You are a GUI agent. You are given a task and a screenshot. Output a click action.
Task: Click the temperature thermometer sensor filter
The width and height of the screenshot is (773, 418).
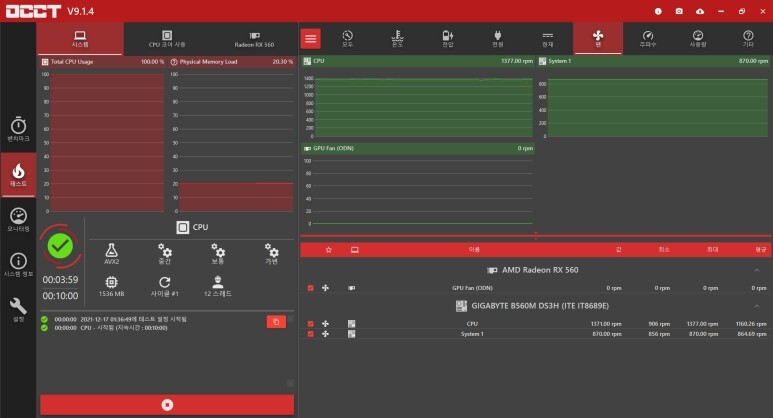coord(398,37)
